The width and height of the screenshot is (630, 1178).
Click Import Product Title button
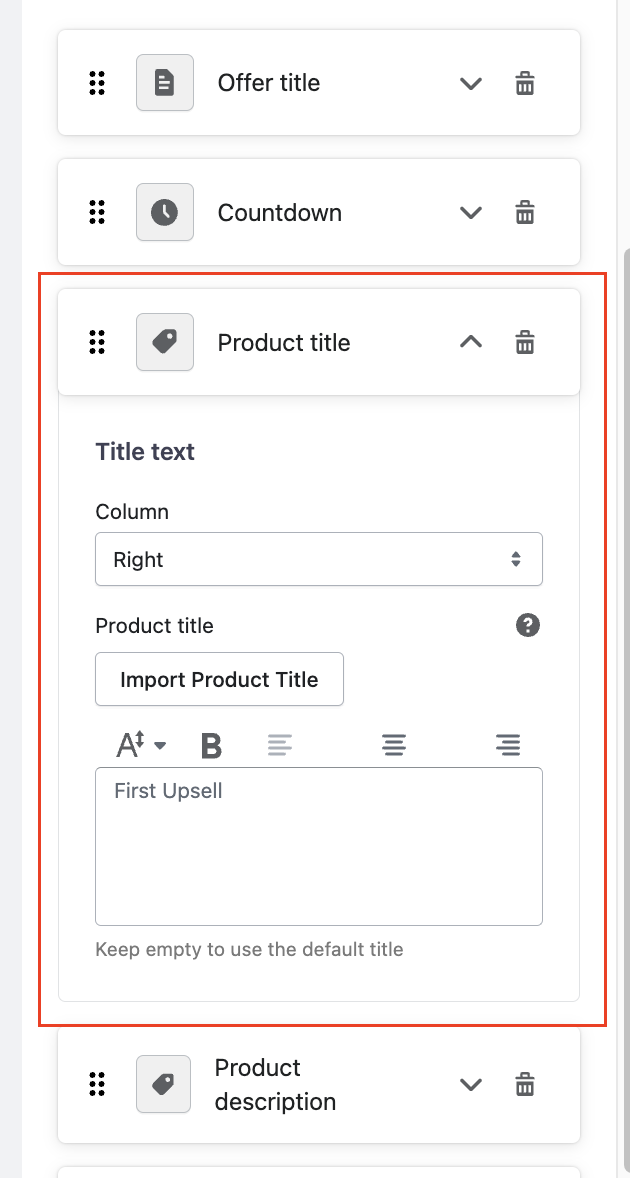(x=219, y=680)
